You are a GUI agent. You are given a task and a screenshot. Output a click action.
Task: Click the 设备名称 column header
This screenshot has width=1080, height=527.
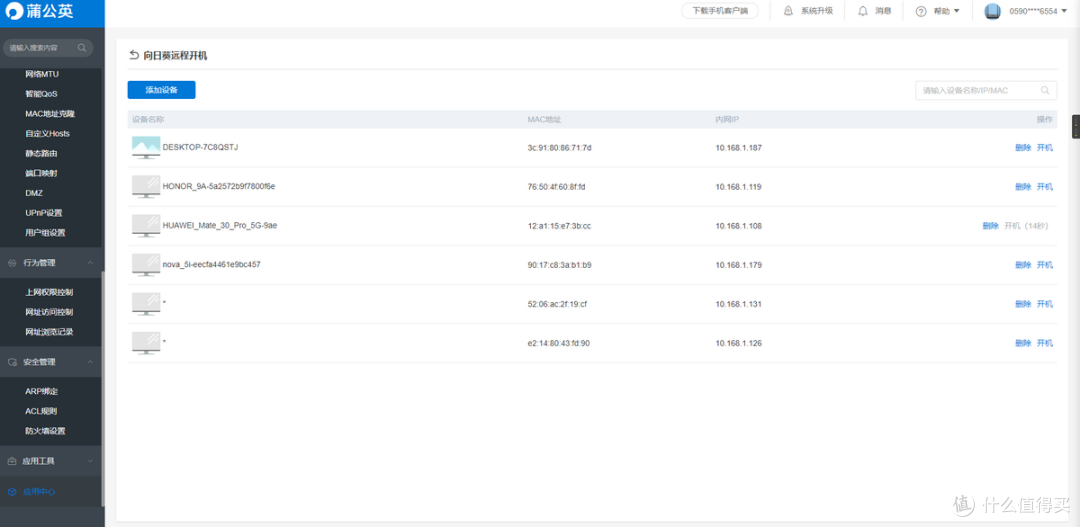click(x=148, y=120)
